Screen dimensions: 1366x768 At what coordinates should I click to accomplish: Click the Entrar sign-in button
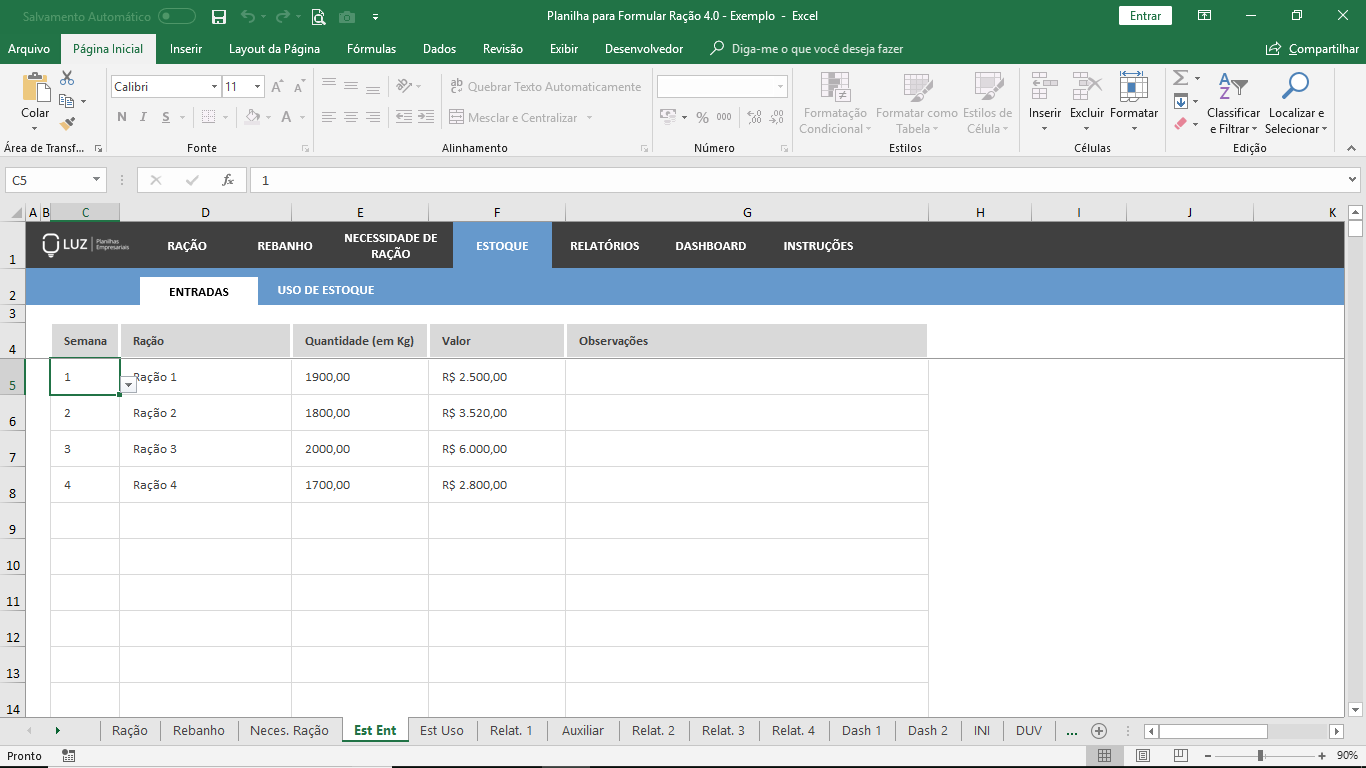pyautogui.click(x=1146, y=16)
